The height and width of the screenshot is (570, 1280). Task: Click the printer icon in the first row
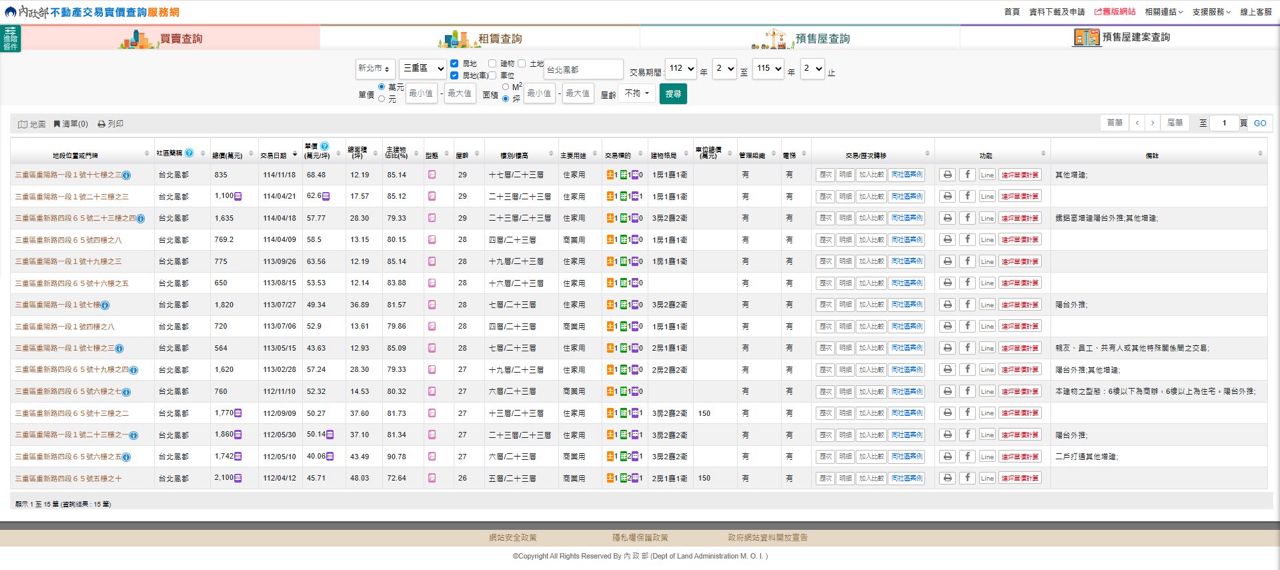[x=947, y=174]
